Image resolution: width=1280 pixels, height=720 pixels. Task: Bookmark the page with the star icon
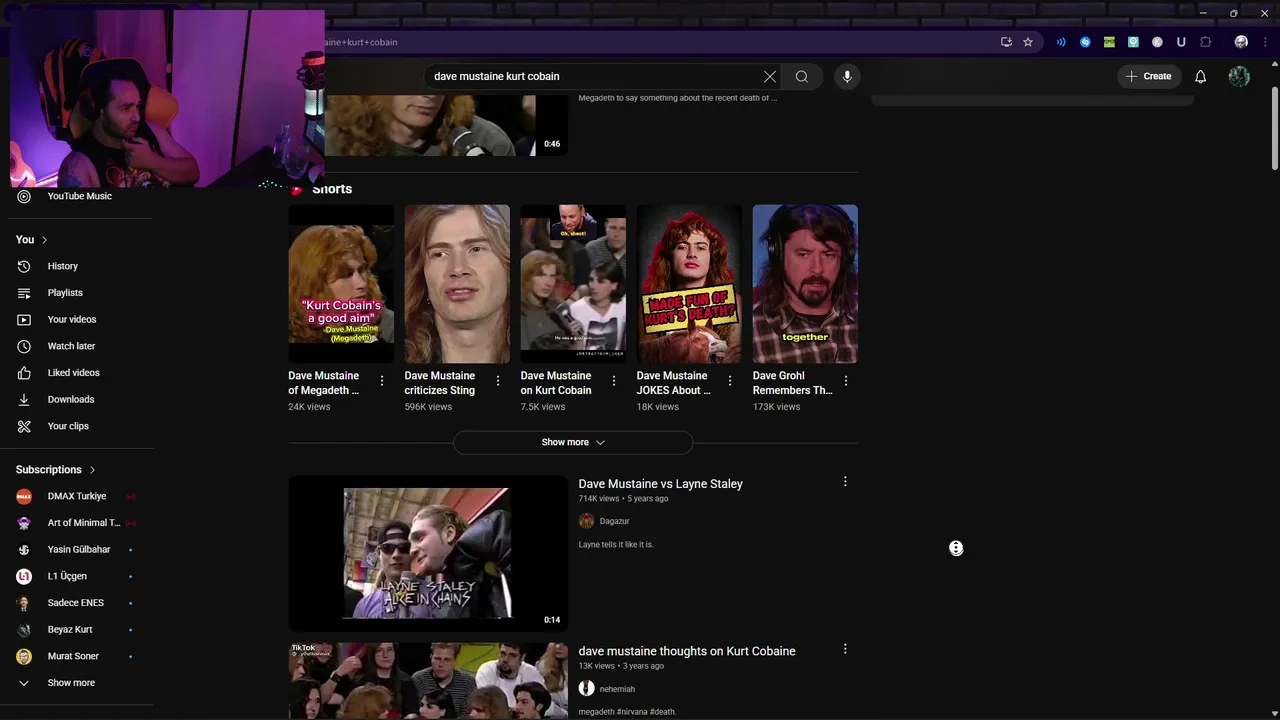coord(1027,42)
